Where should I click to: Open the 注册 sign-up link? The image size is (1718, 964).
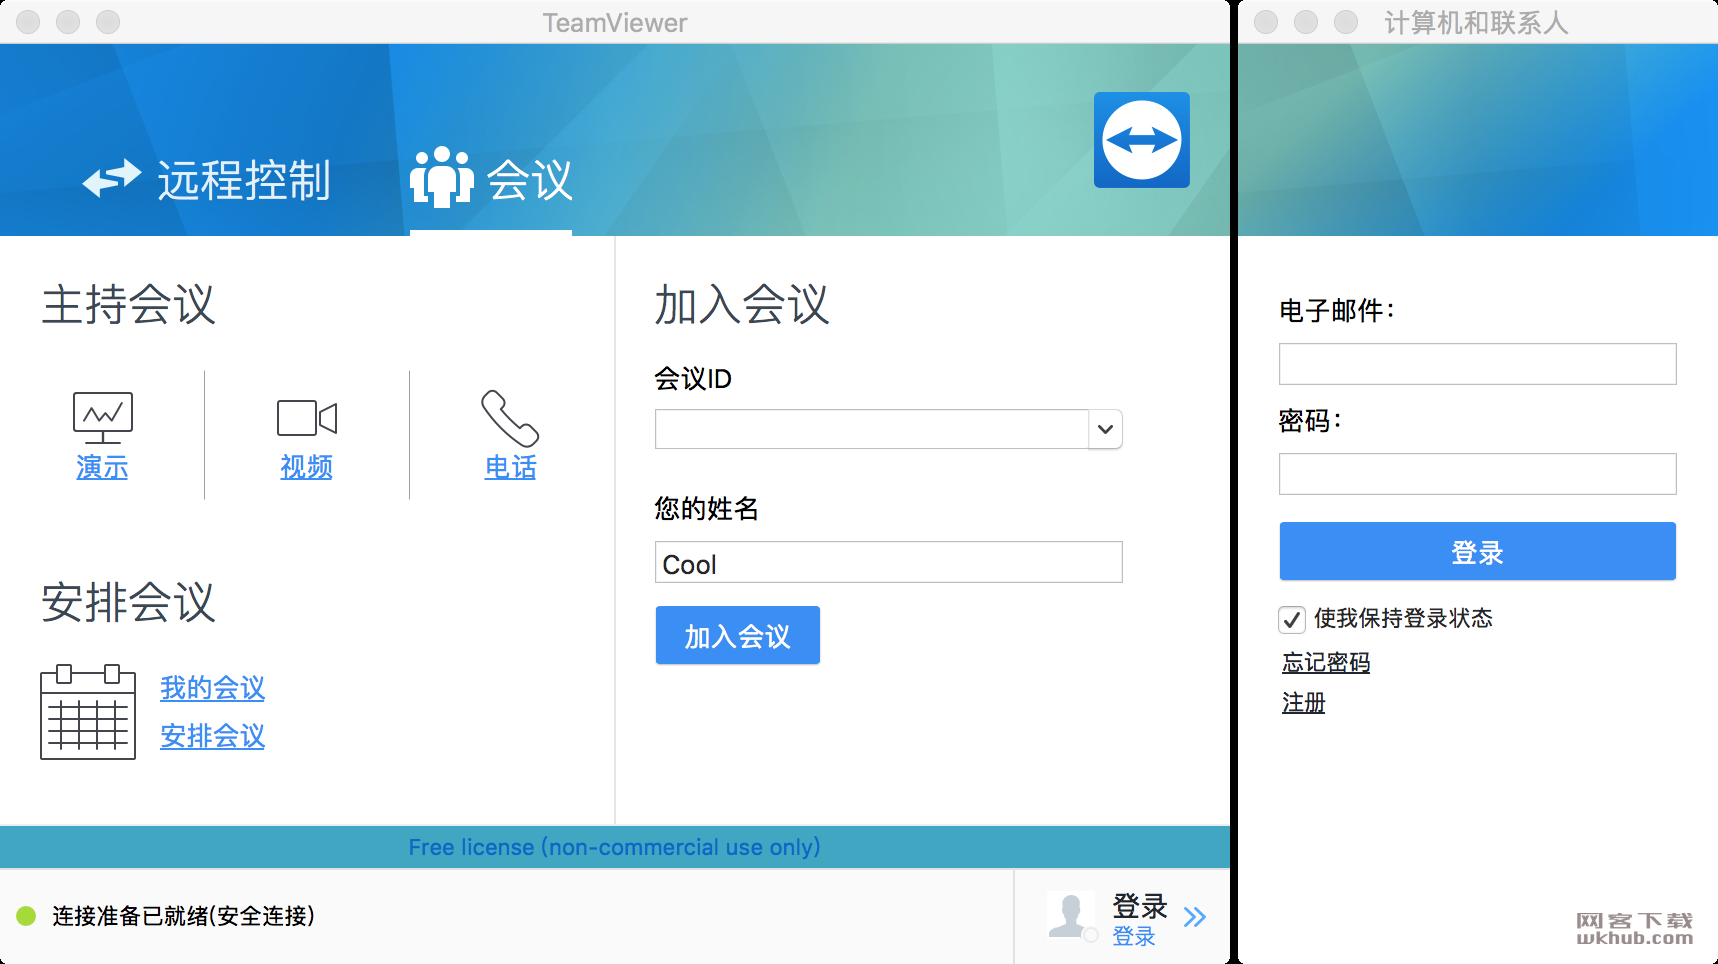[1303, 703]
